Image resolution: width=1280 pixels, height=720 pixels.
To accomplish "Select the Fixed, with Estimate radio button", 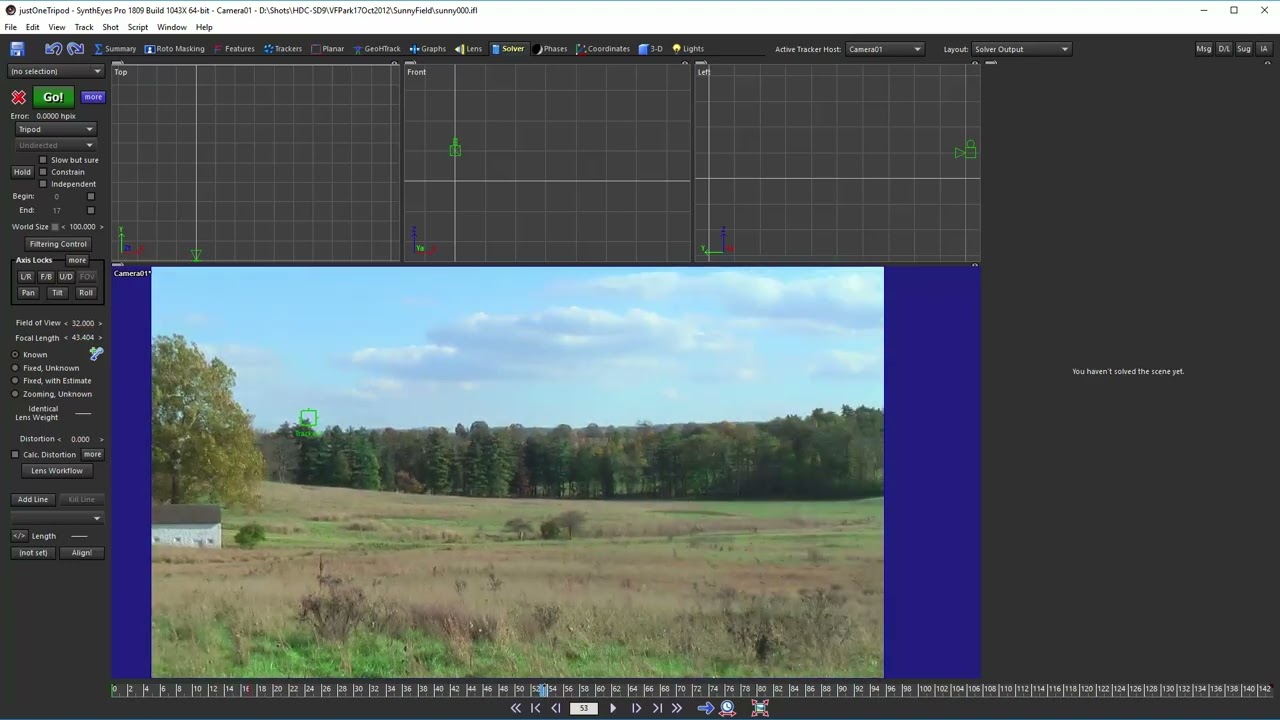I will tap(15, 381).
